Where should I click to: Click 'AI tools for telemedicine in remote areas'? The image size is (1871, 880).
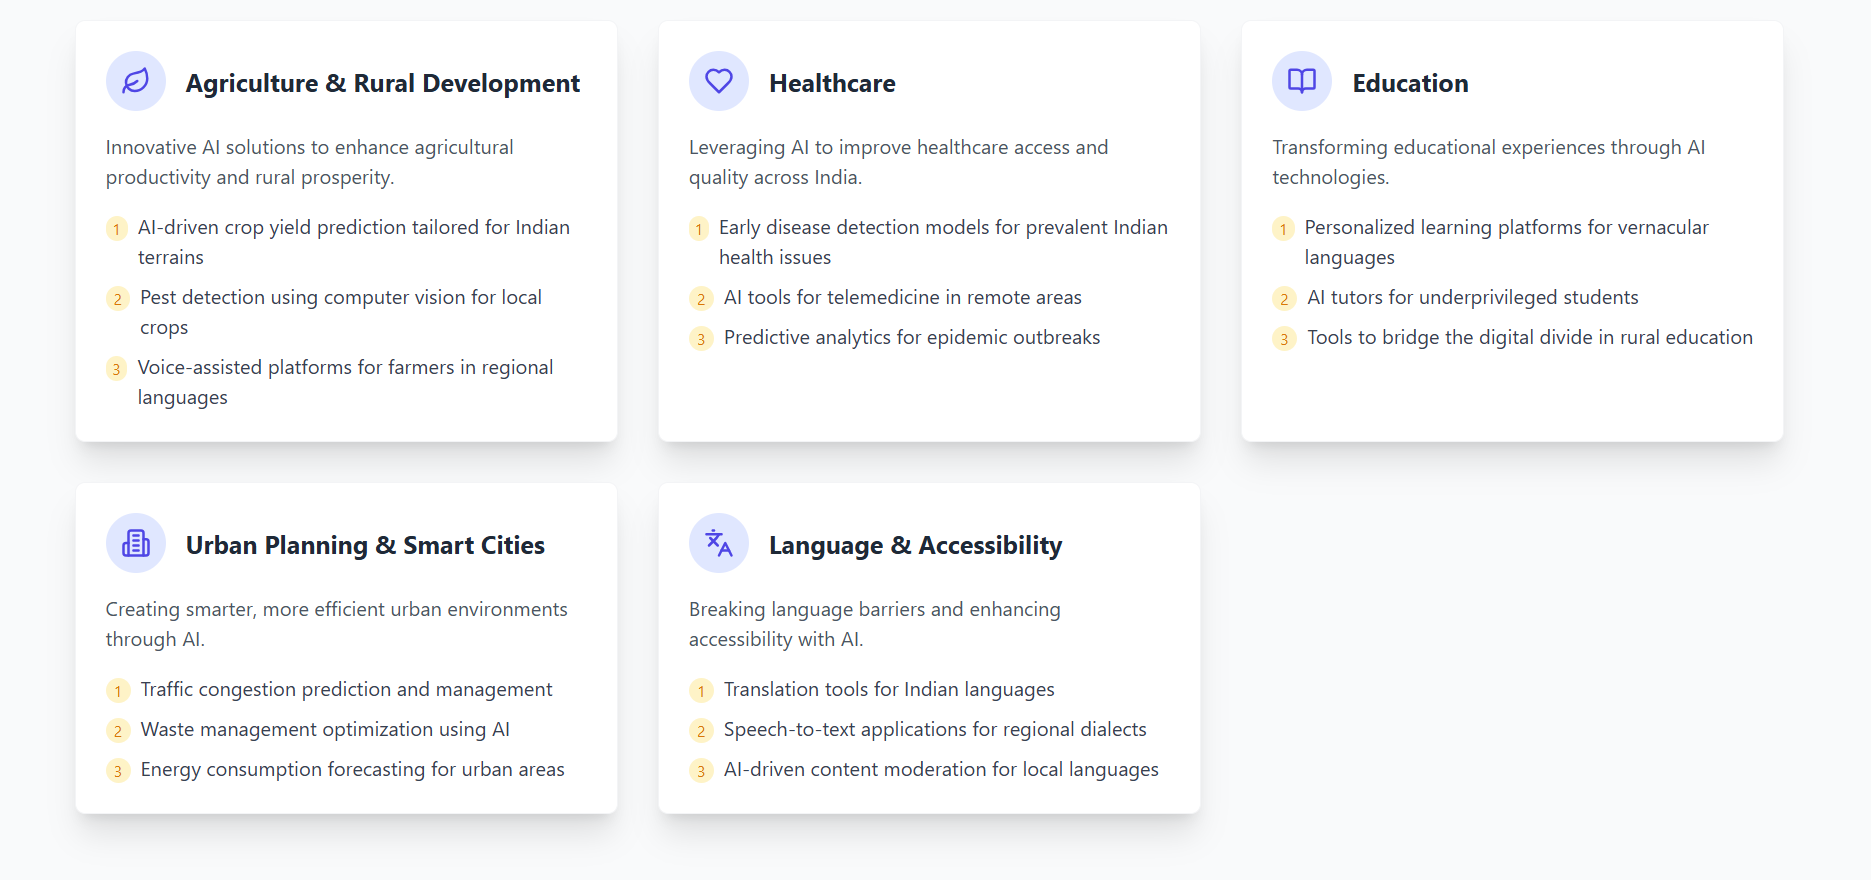click(903, 297)
